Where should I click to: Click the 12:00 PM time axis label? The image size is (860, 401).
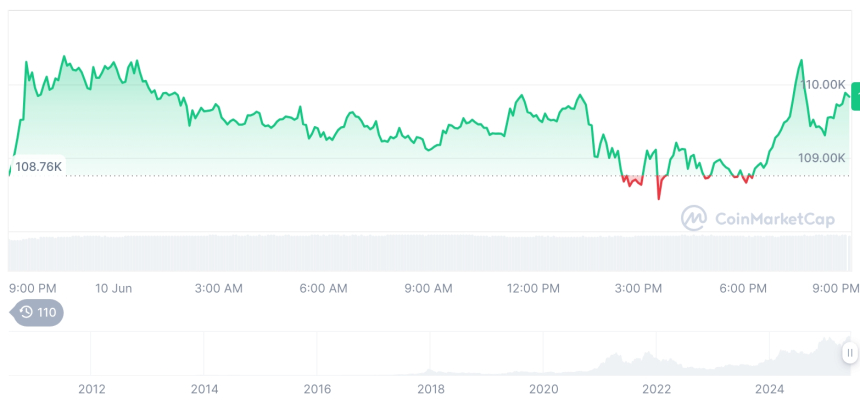tap(534, 288)
